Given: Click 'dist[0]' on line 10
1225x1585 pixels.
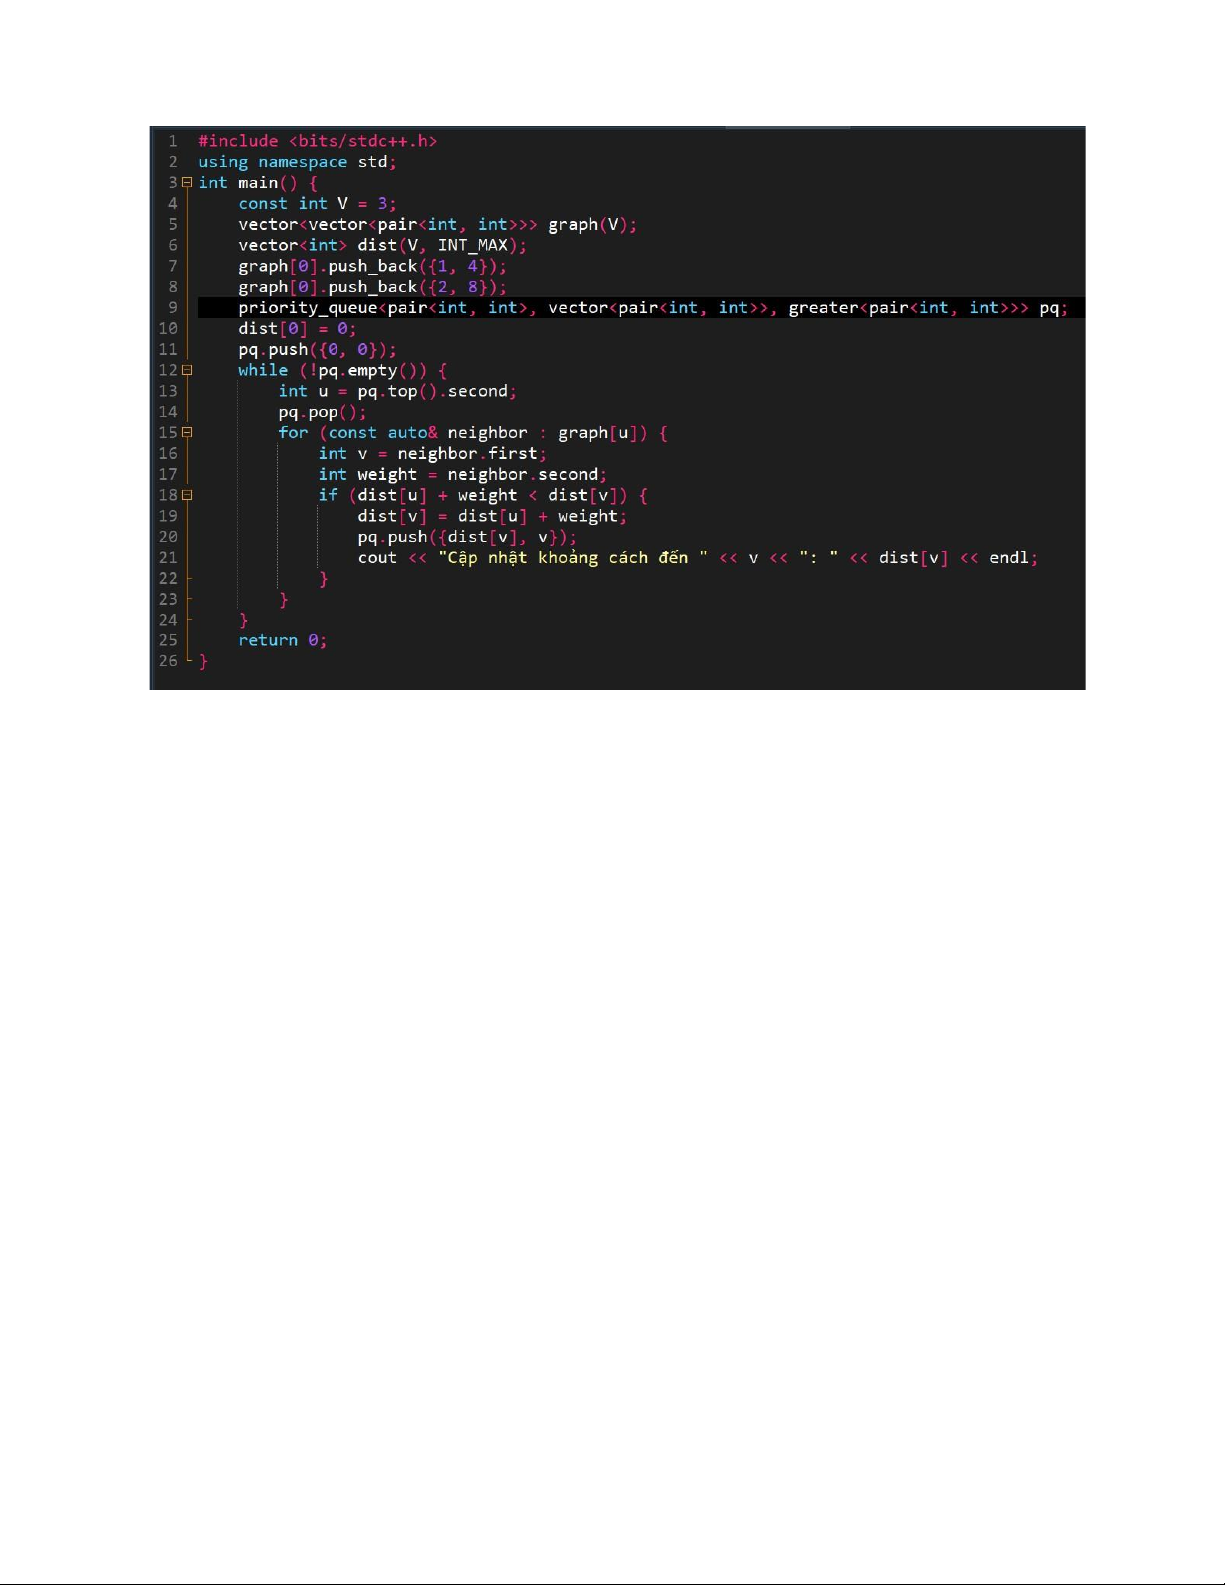Looking at the screenshot, I should tap(273, 329).
